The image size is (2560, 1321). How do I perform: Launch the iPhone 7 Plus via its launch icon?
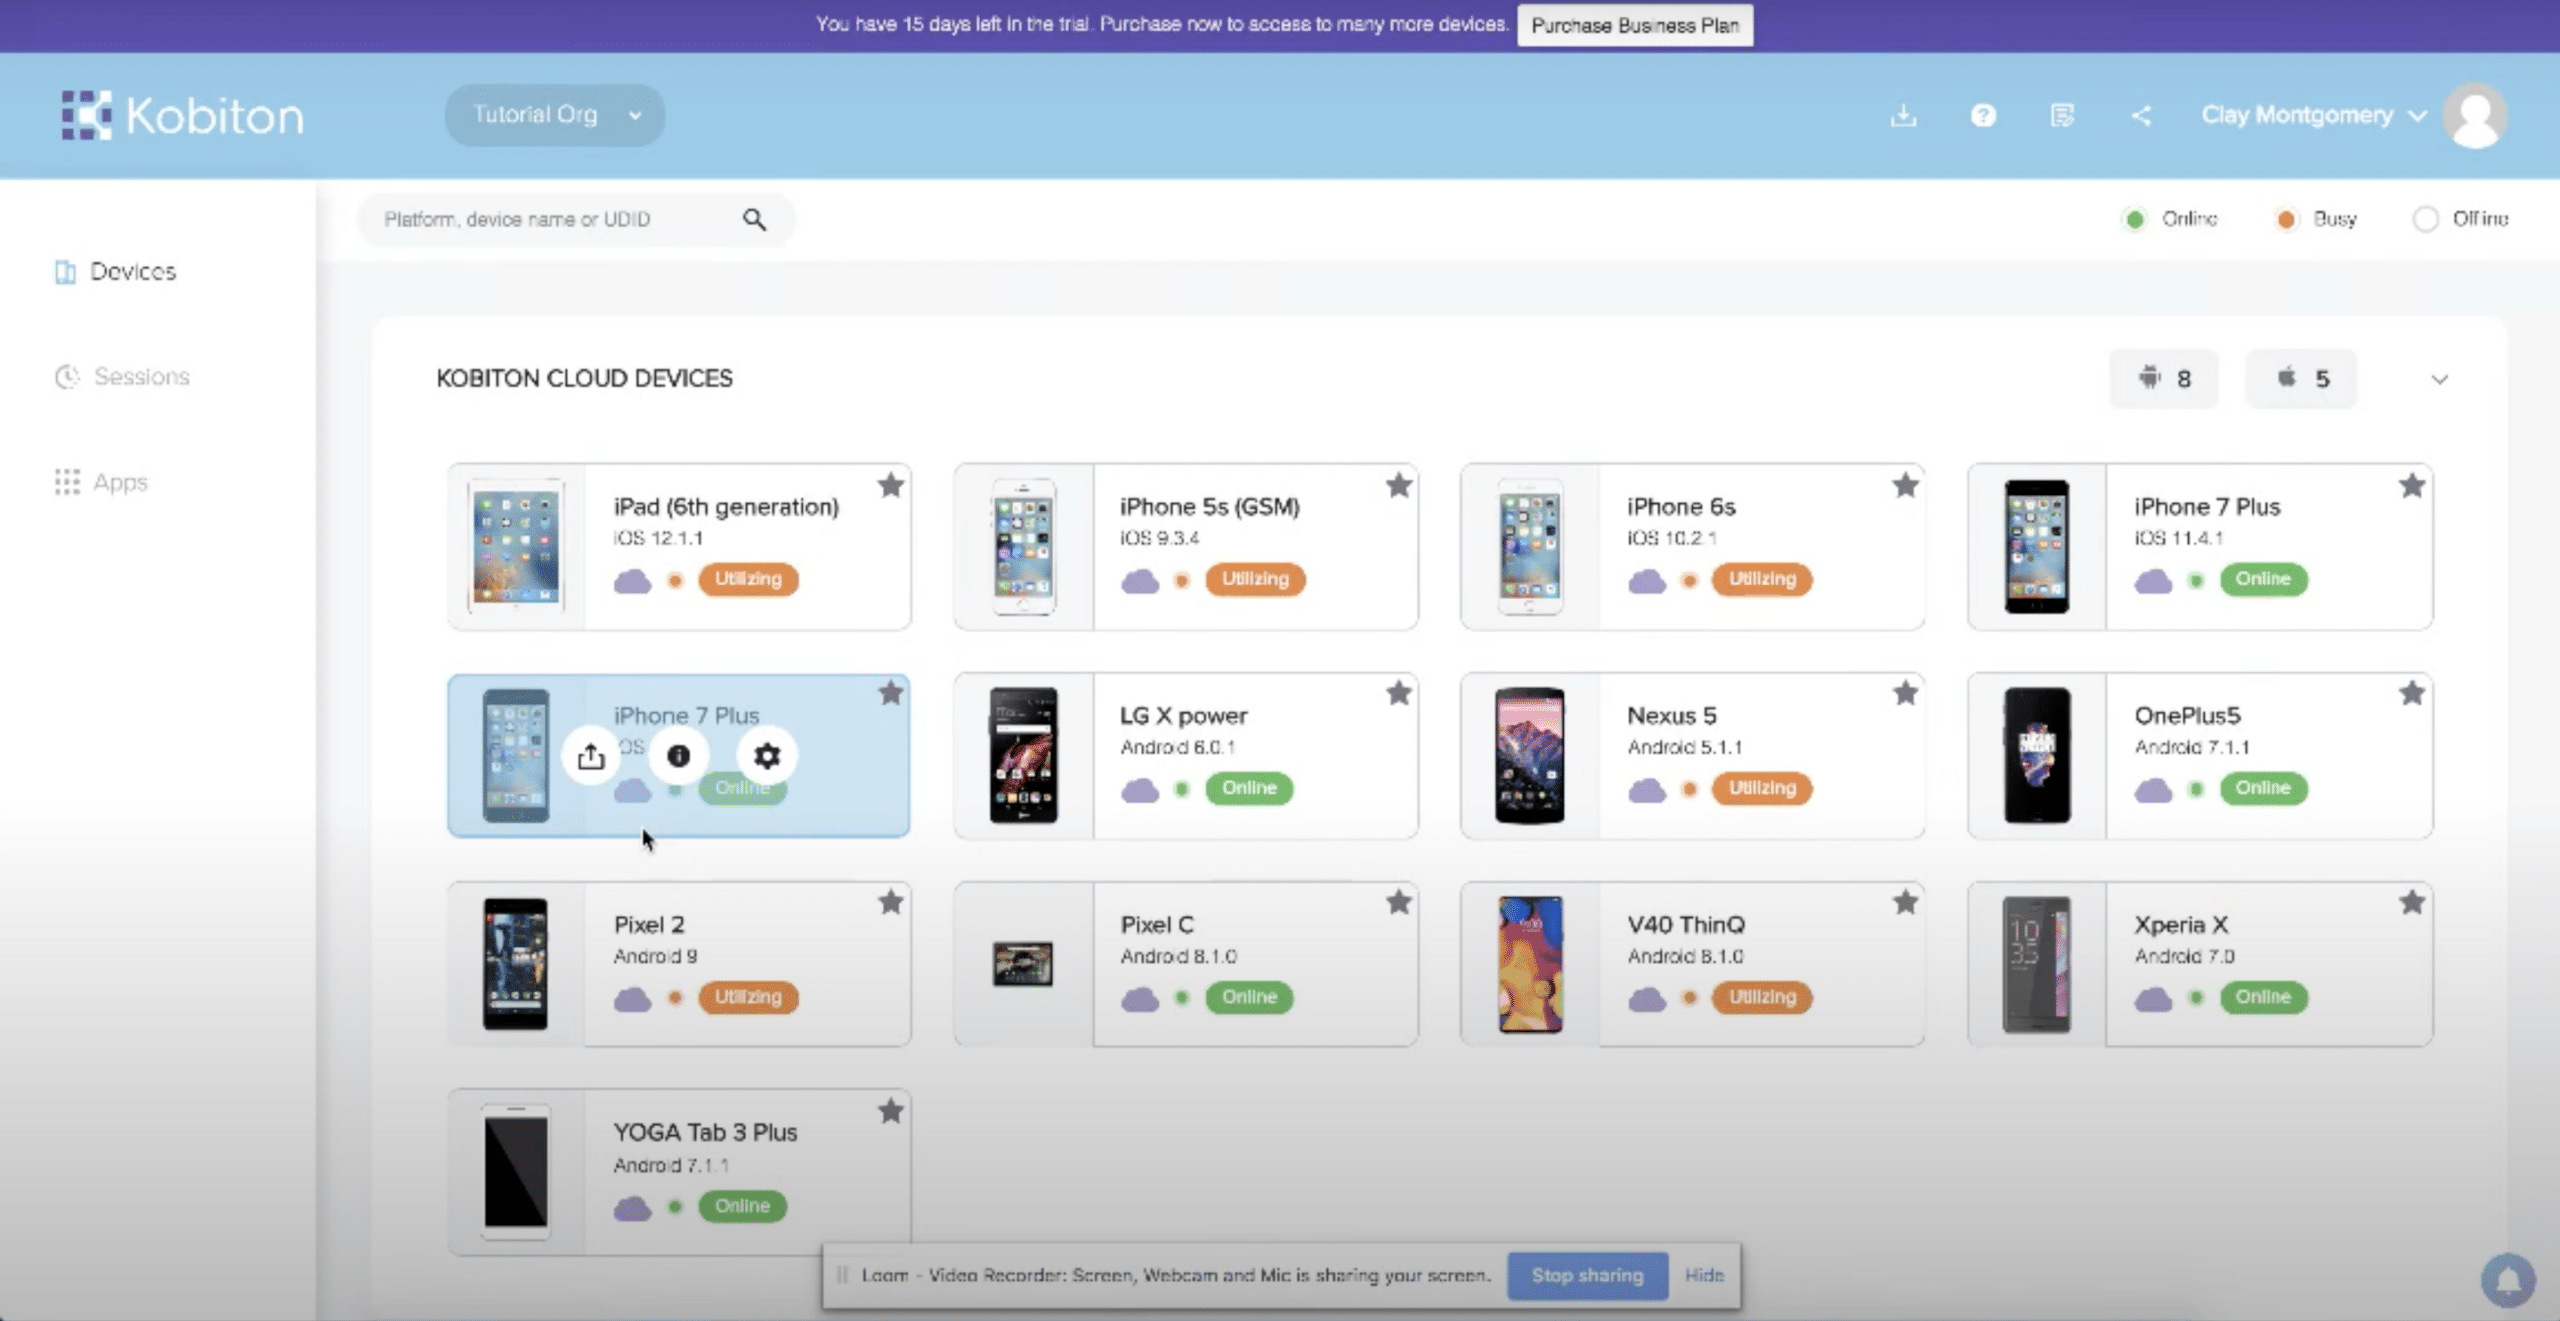(591, 756)
